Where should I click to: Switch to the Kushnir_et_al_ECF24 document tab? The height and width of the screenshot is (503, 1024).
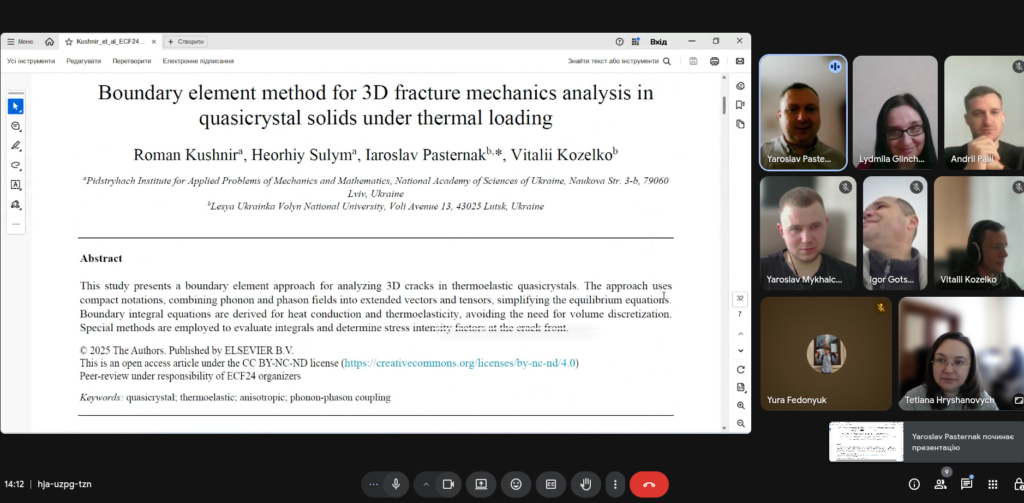pyautogui.click(x=108, y=42)
